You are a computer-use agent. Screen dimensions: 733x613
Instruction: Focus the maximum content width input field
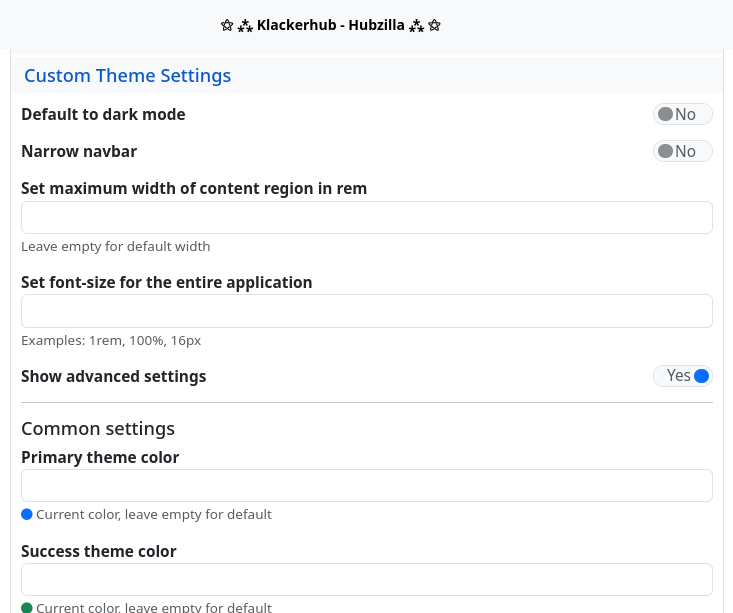pos(366,218)
